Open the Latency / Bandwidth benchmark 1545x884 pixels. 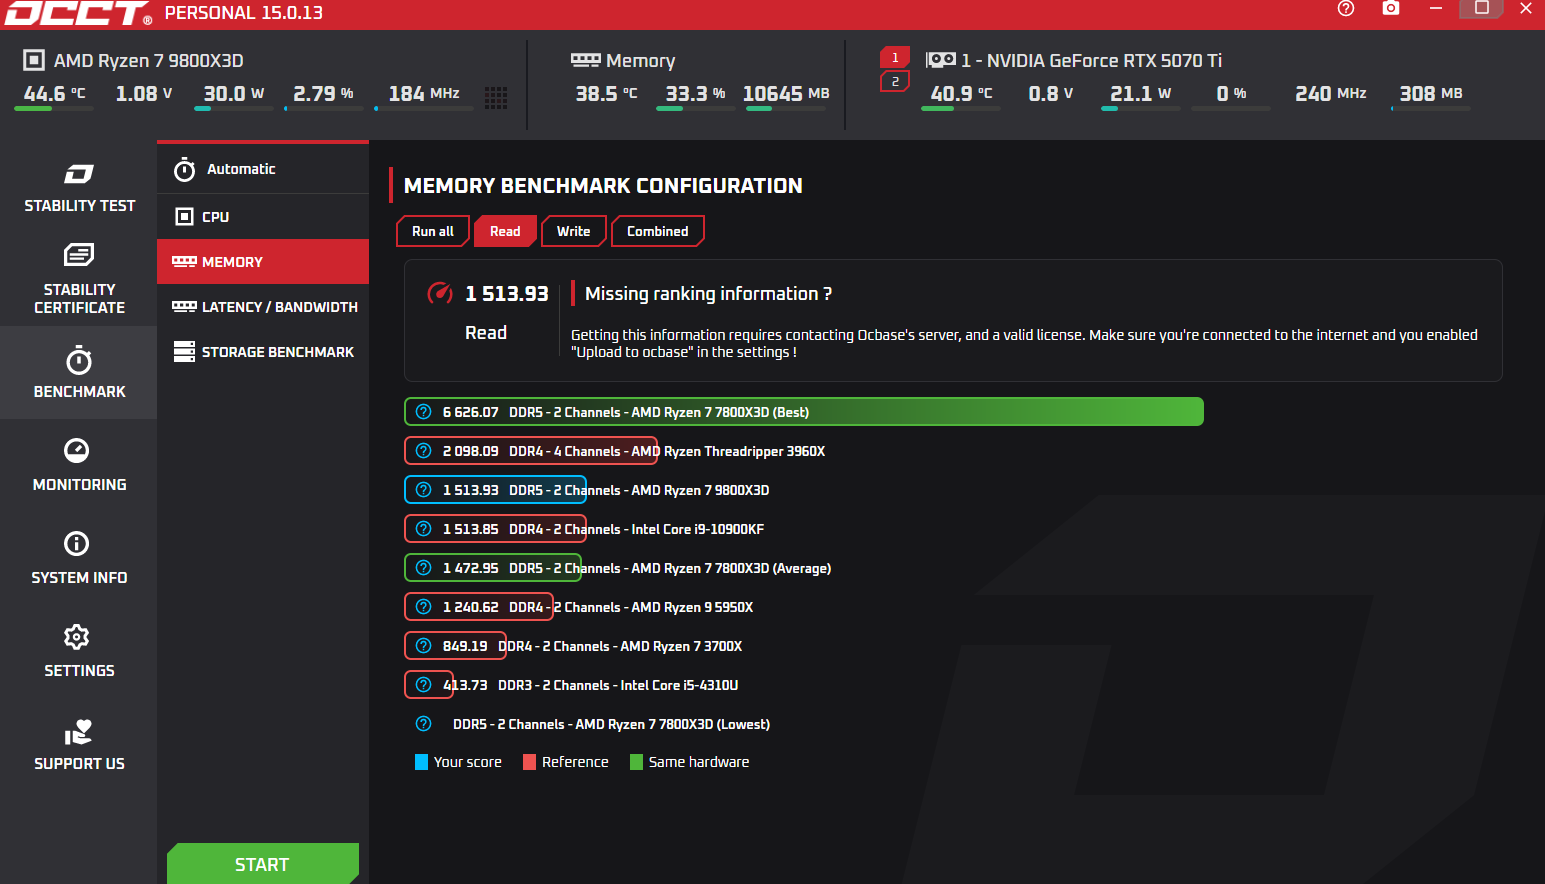coord(263,307)
